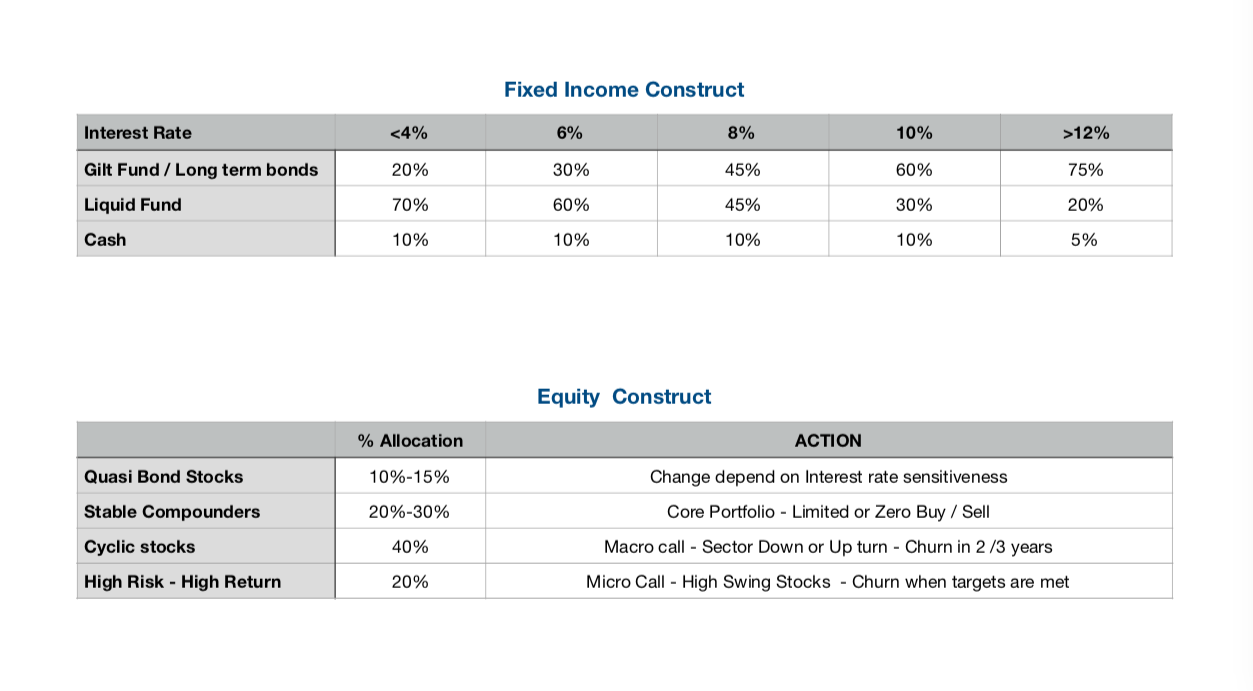
Task: Click the 10%-15% allocation cell
Action: point(410,477)
